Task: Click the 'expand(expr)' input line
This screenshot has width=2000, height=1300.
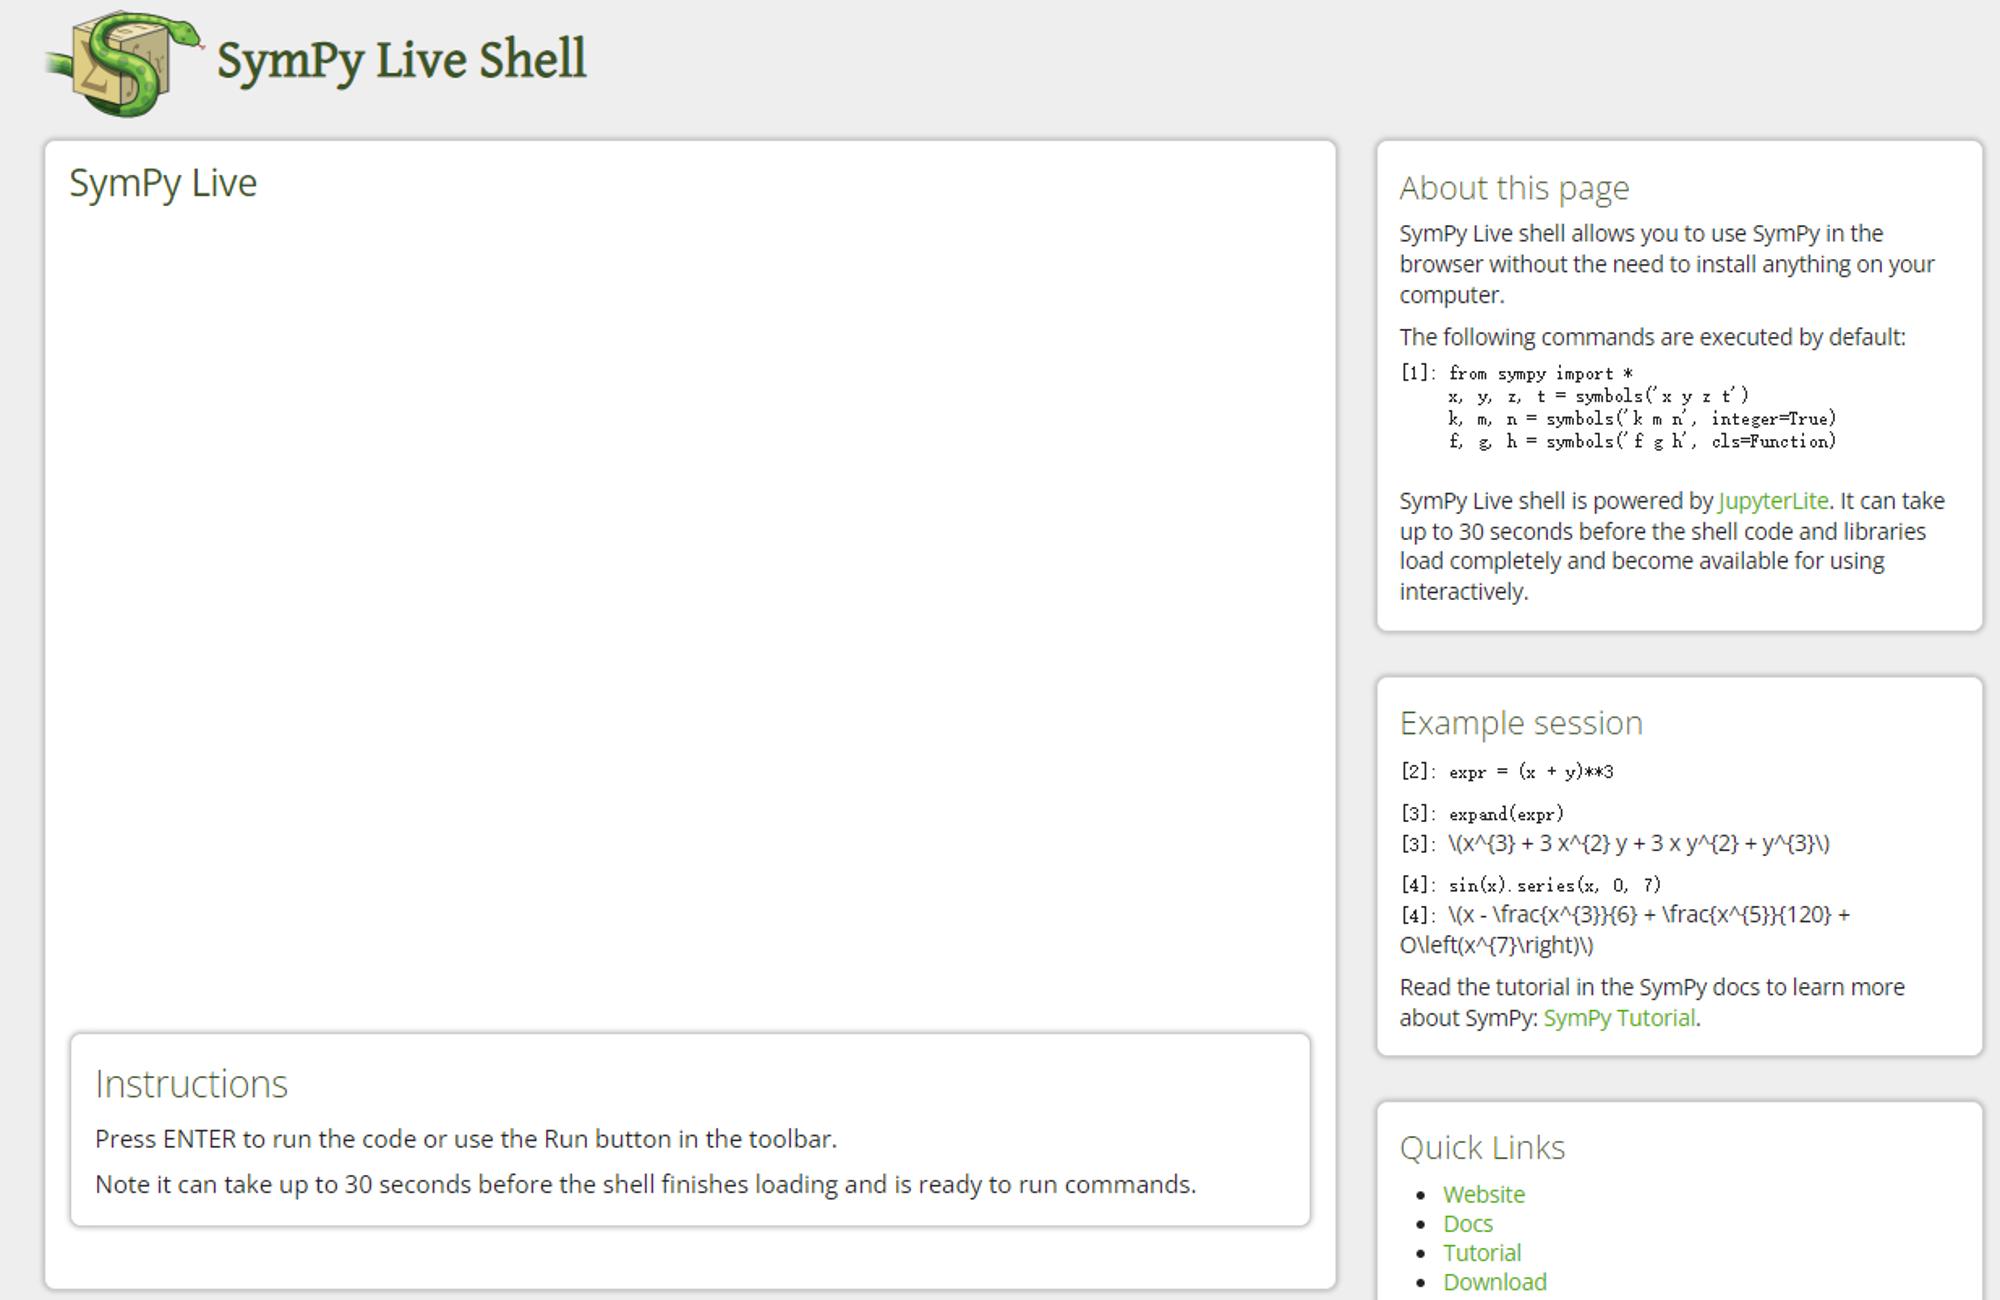Action: 1506,814
